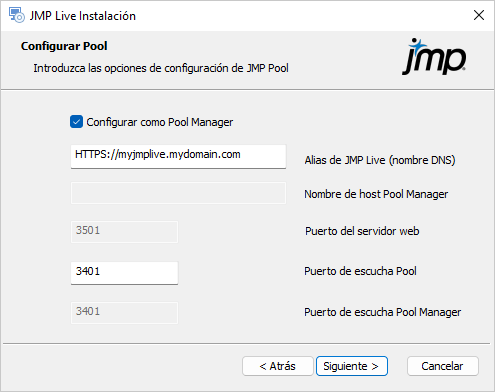Click 'Puerto de escucha Pool' label
Viewport: 495px width, 392px height.
click(360, 271)
